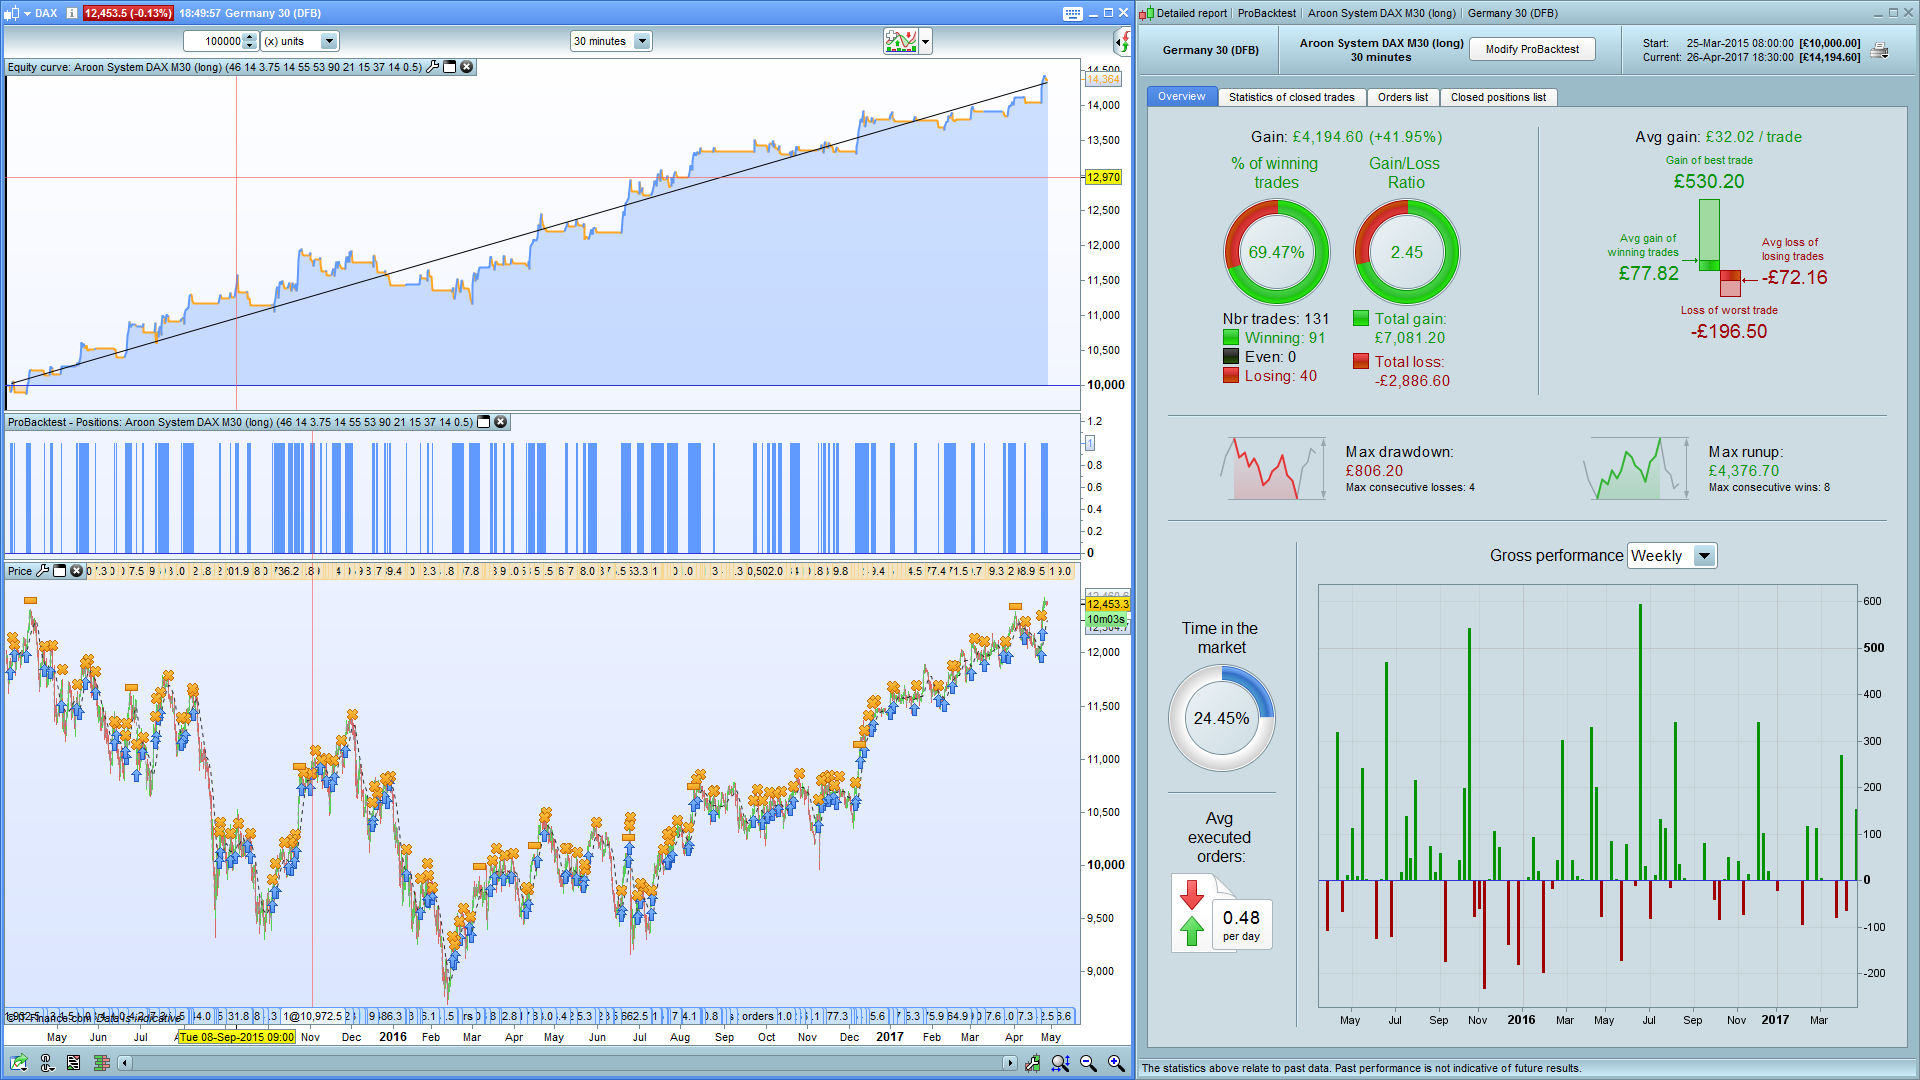The image size is (1920, 1080).
Task: Open the Closed positions list tab
Action: click(x=1497, y=97)
